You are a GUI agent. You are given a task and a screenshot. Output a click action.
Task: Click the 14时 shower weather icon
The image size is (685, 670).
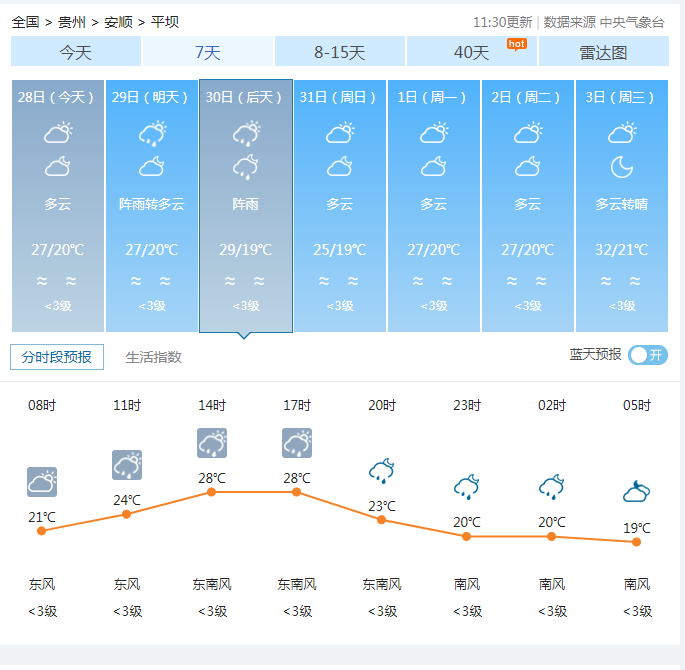coord(212,443)
